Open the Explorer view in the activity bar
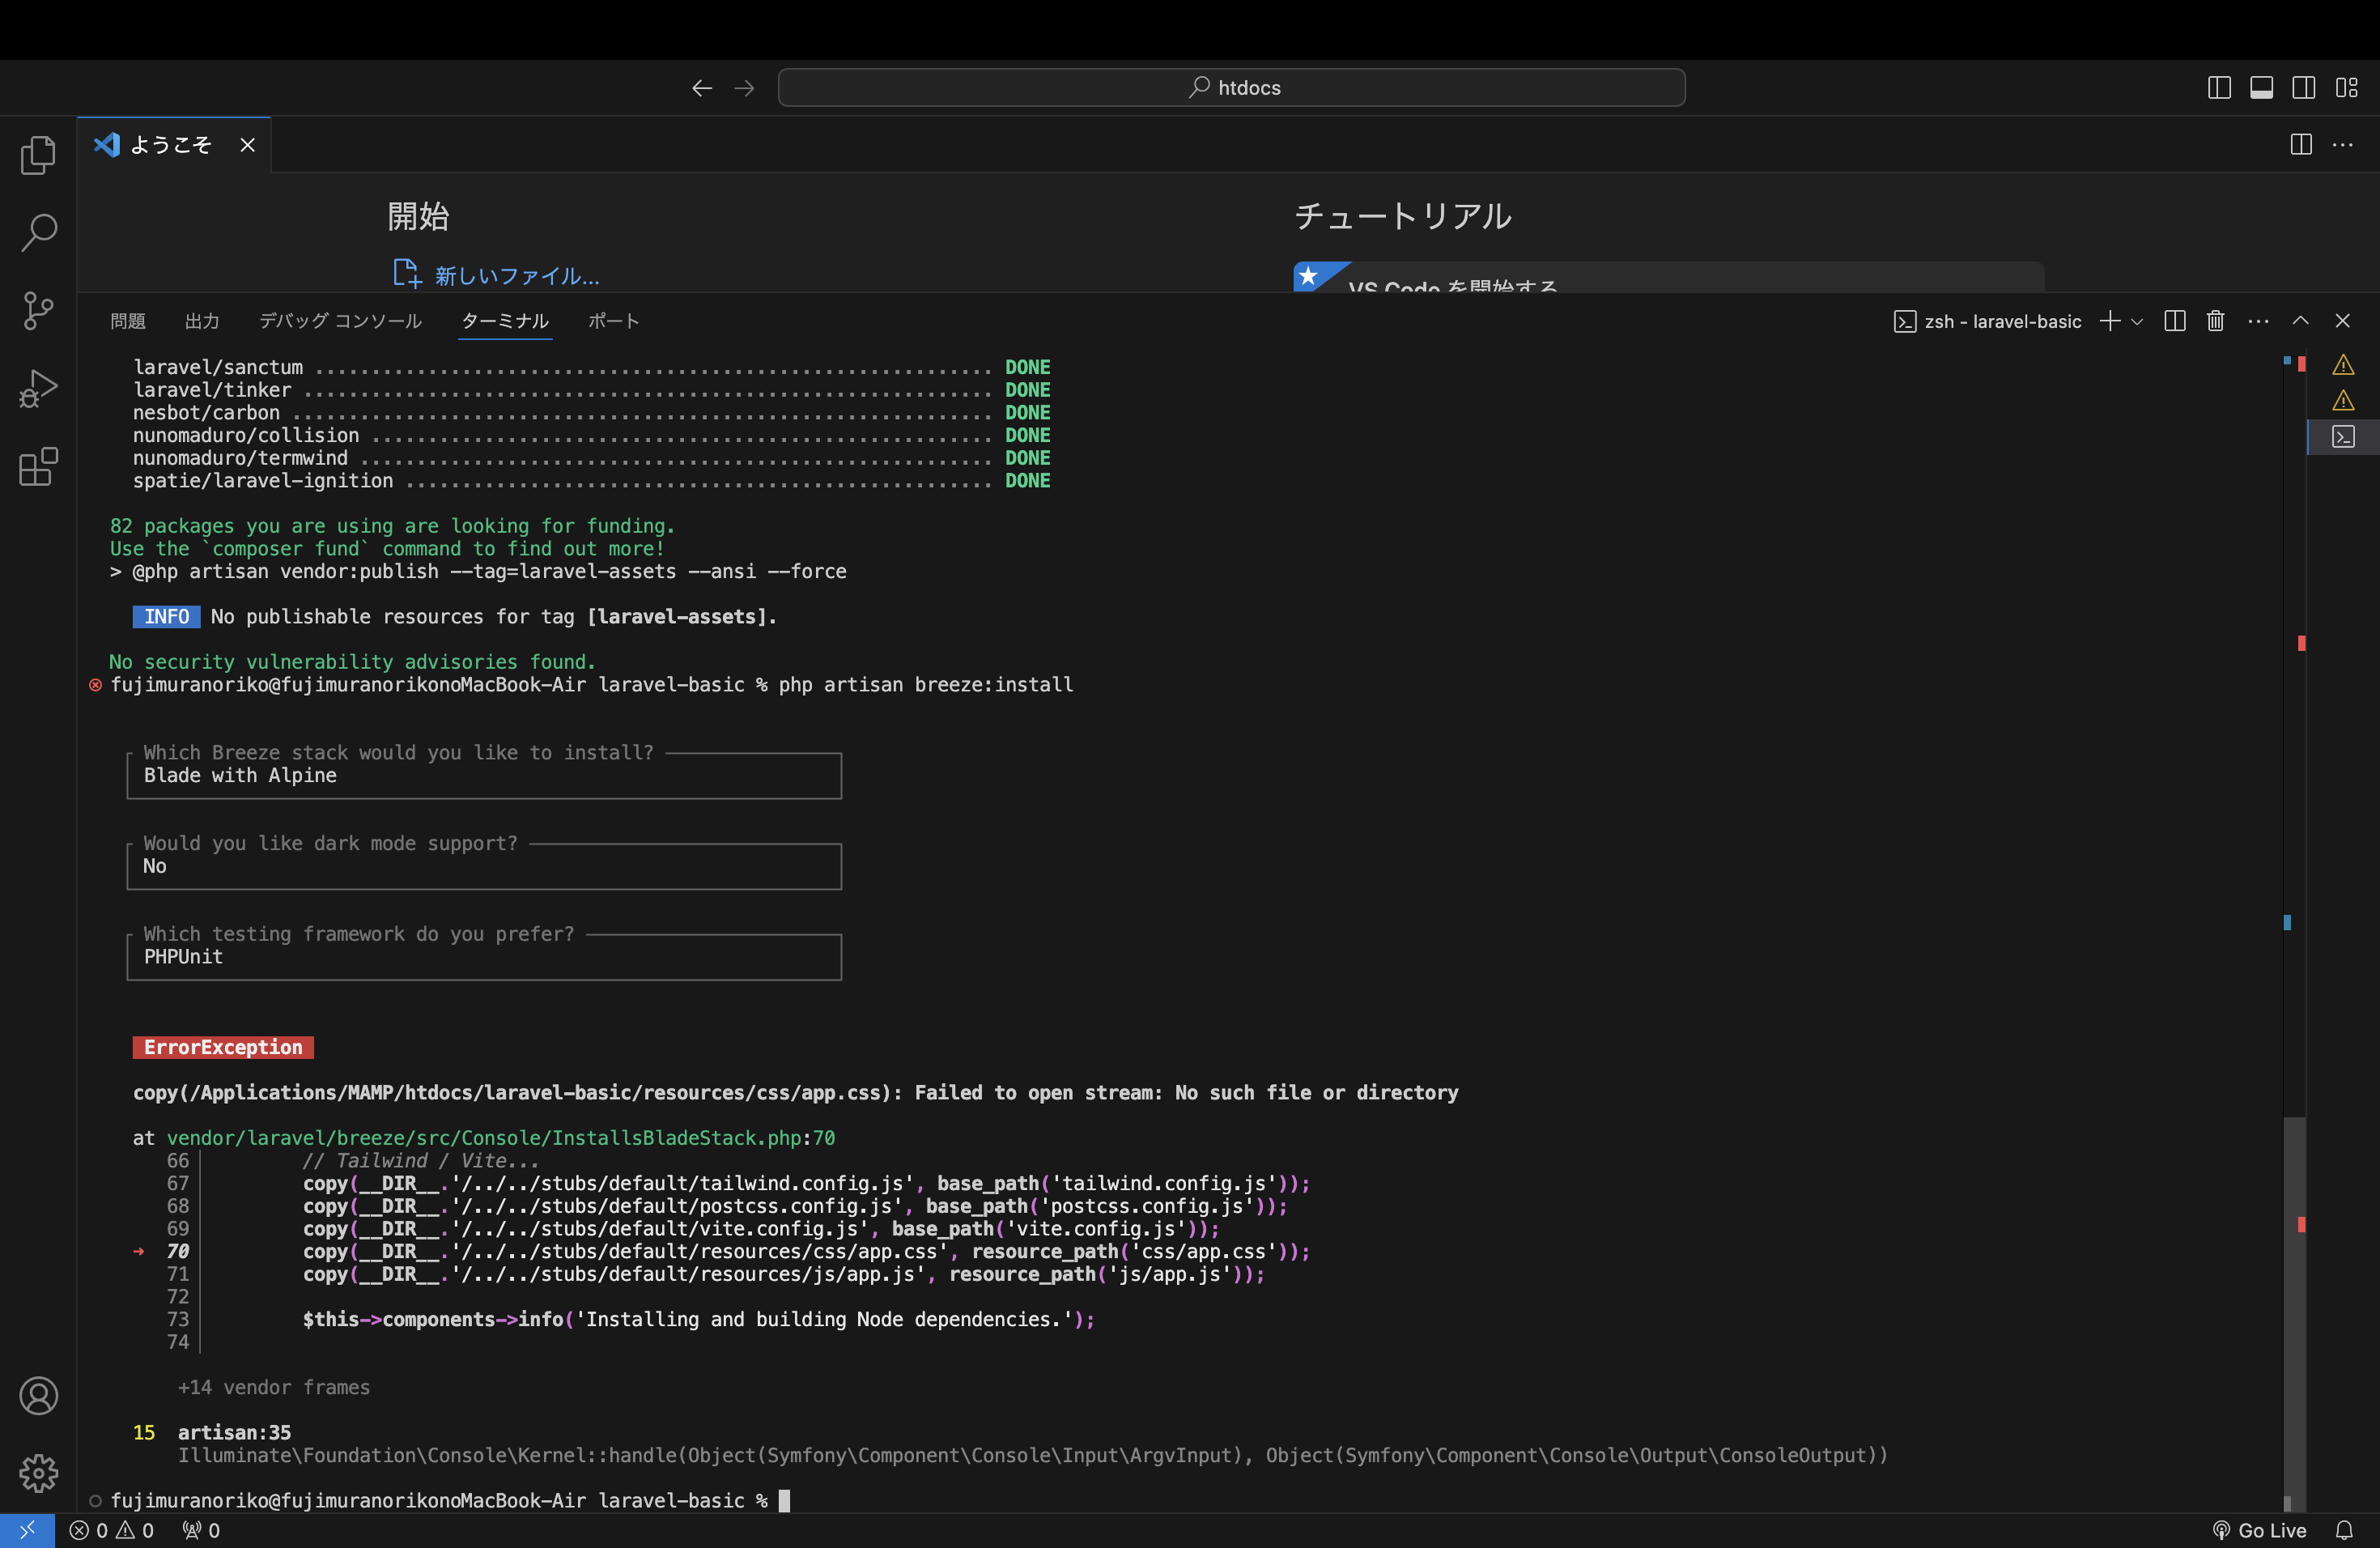 pos(38,155)
